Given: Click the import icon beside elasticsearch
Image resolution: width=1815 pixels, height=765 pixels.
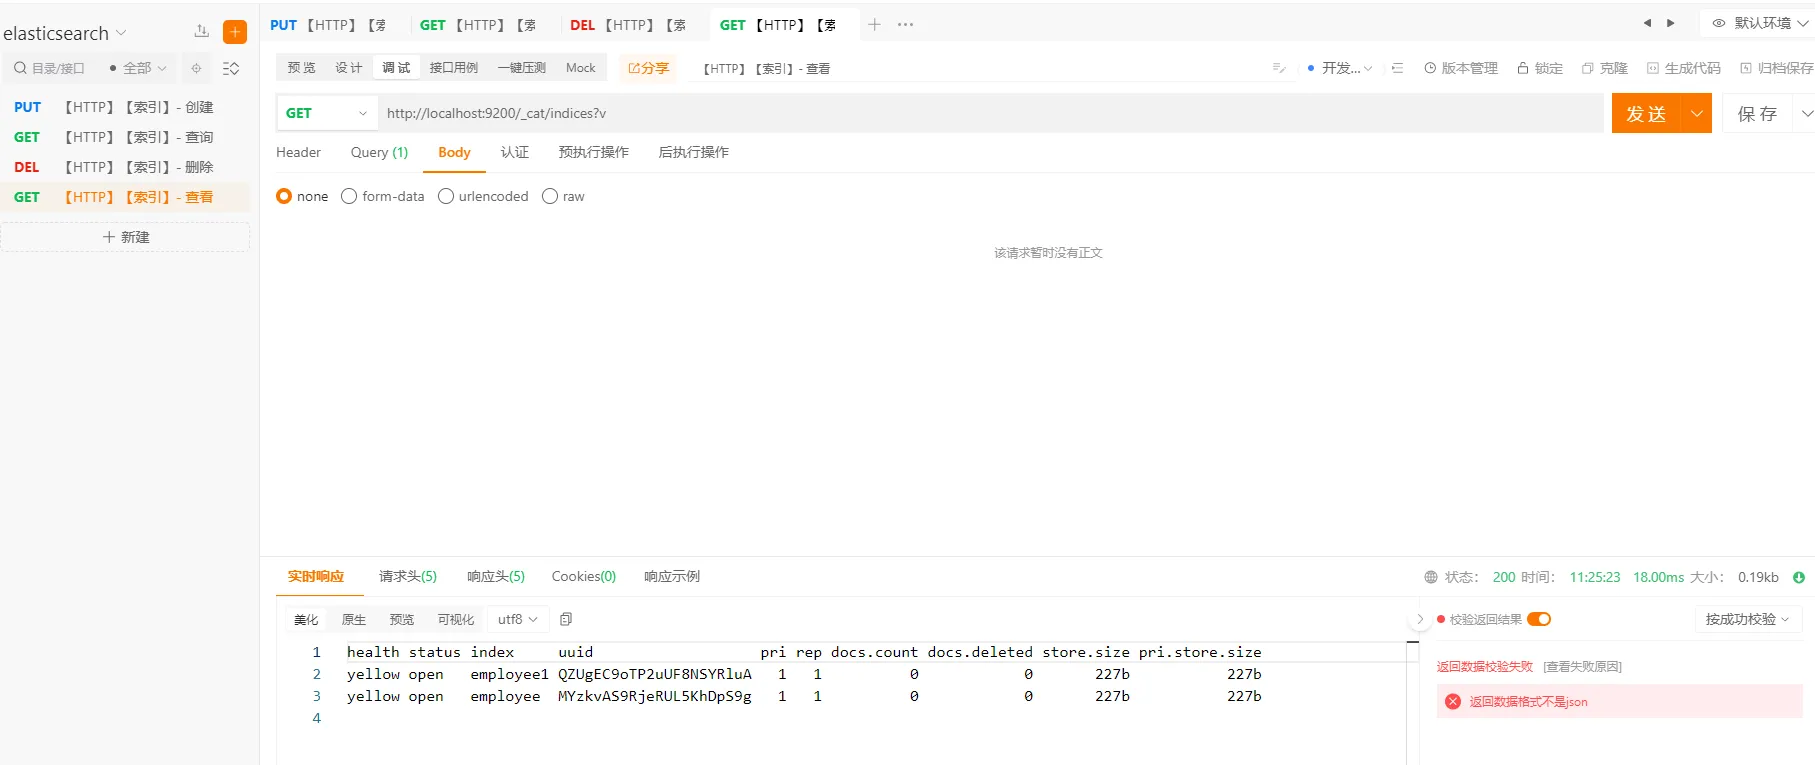Looking at the screenshot, I should pos(202,32).
